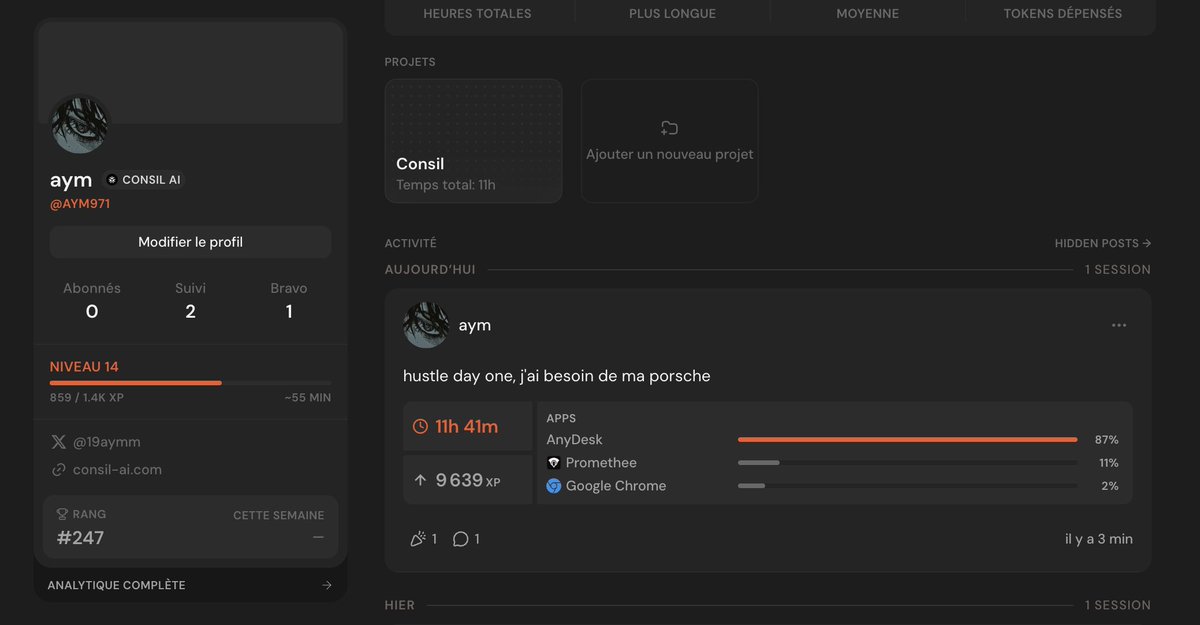The image size is (1200, 625).
Task: Click the Suivi count
Action: (190, 312)
